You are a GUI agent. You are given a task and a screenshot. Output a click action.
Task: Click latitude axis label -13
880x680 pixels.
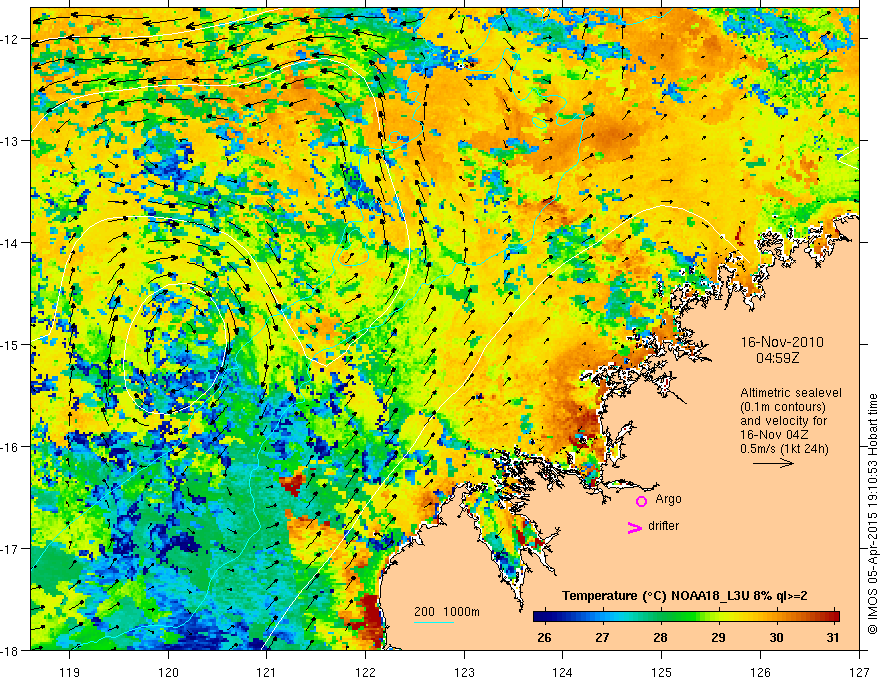(x=11, y=141)
